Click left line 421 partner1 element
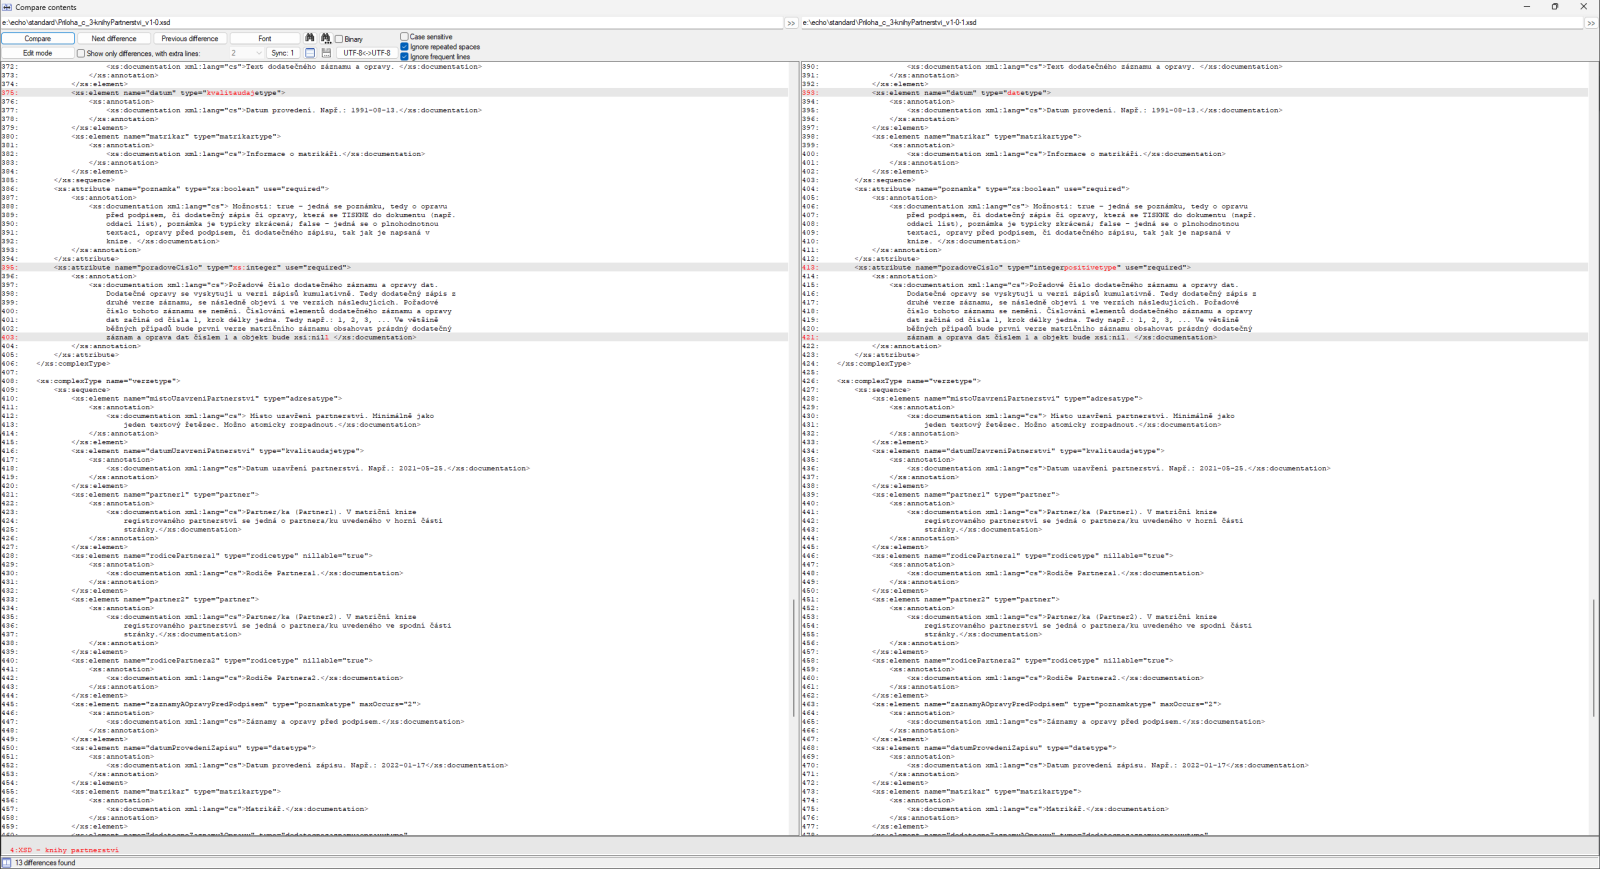This screenshot has width=1600, height=869. coord(165,495)
